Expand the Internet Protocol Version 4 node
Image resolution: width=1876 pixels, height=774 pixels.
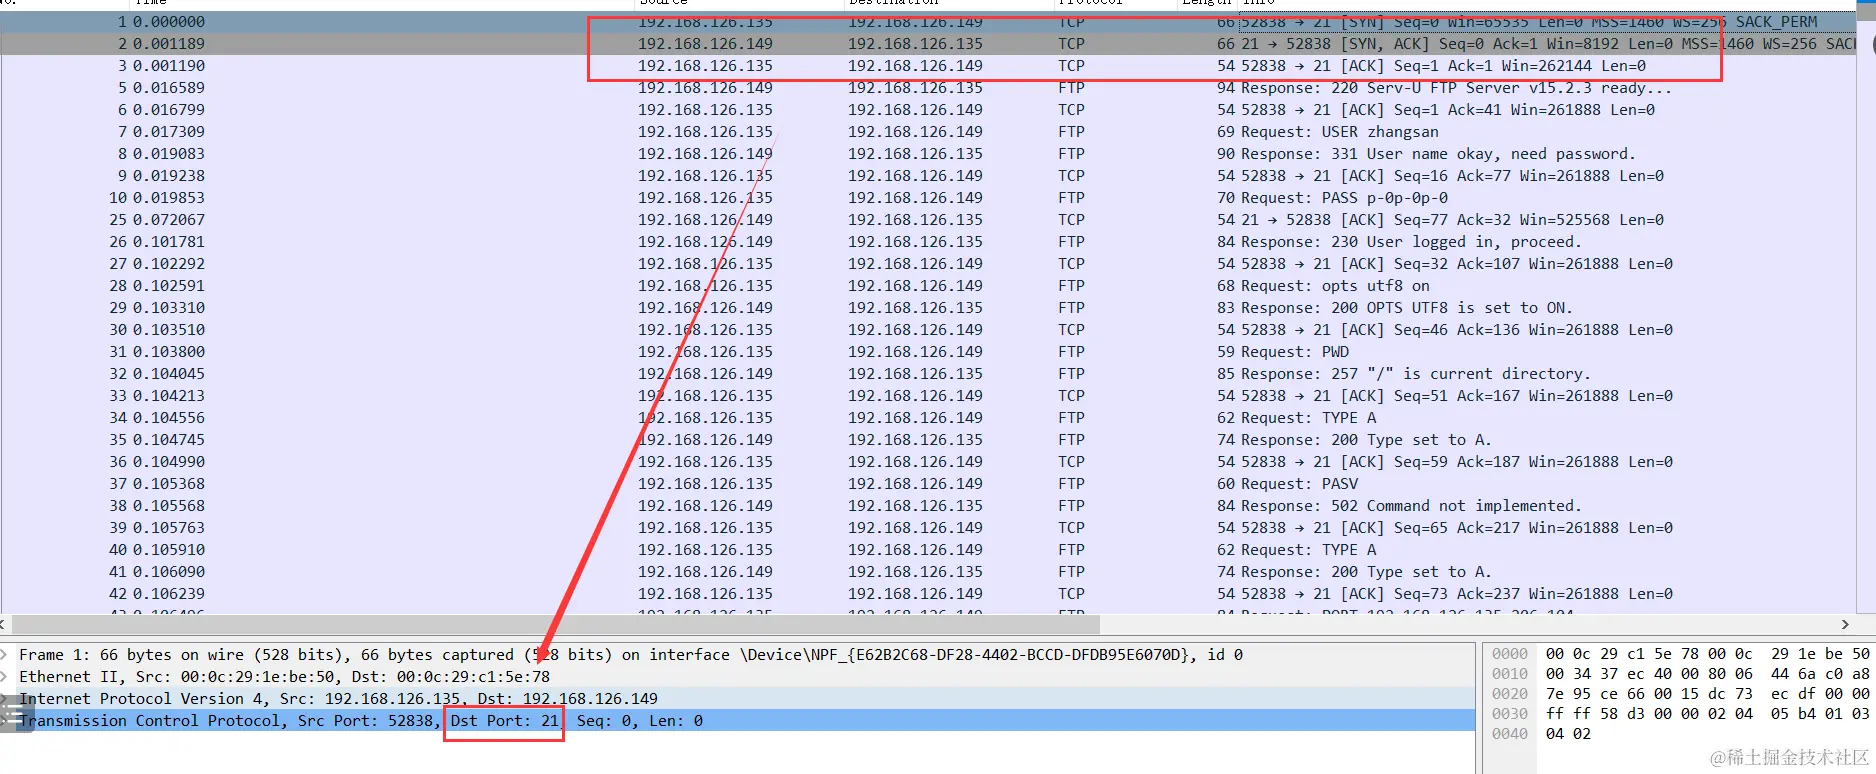tap(6, 699)
